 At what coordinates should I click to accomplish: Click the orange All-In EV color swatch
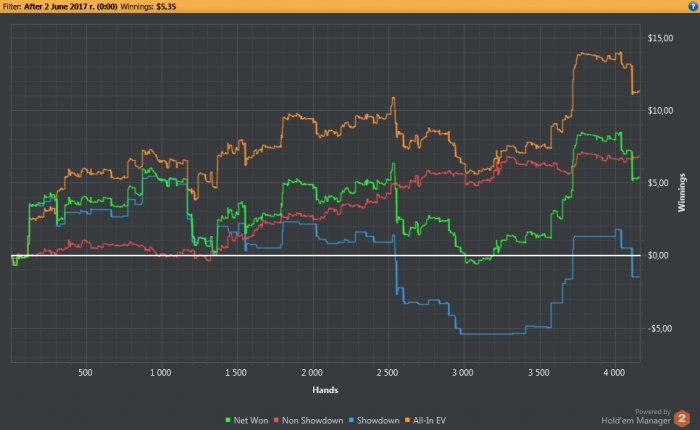point(407,421)
